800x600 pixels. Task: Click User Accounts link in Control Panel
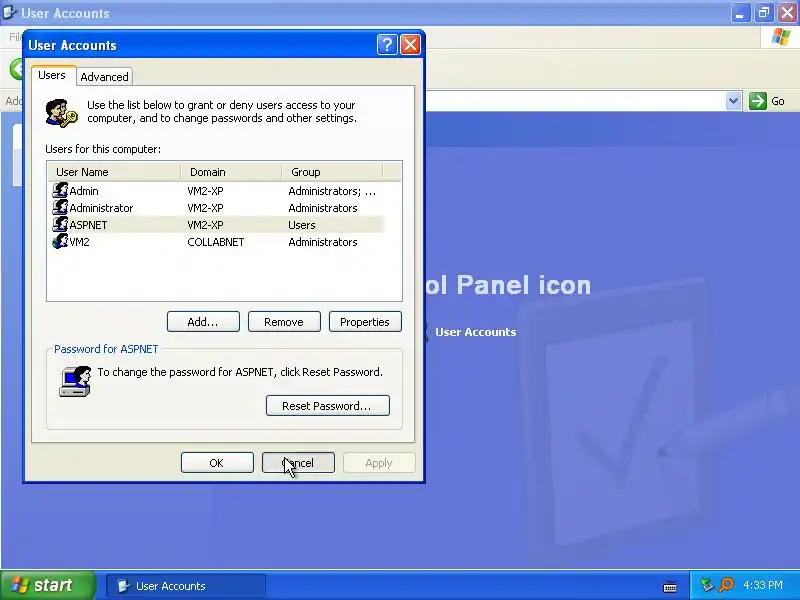pyautogui.click(x=476, y=332)
